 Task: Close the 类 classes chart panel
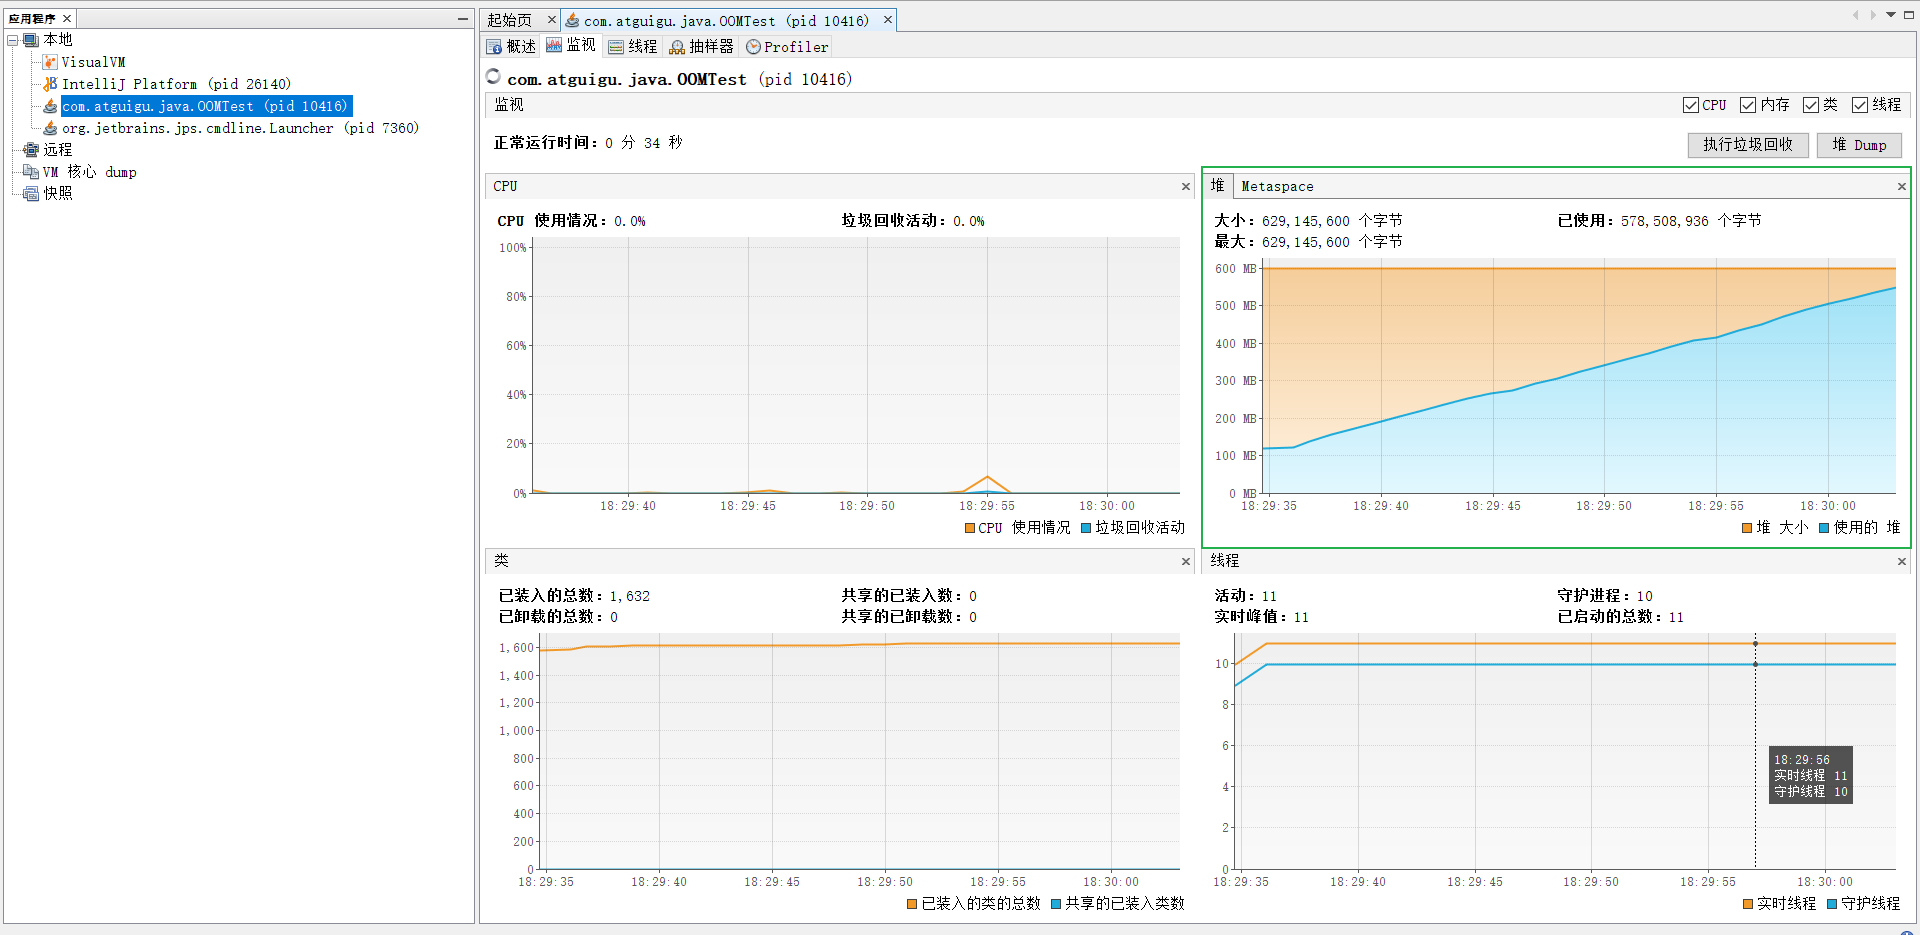pyautogui.click(x=1186, y=562)
